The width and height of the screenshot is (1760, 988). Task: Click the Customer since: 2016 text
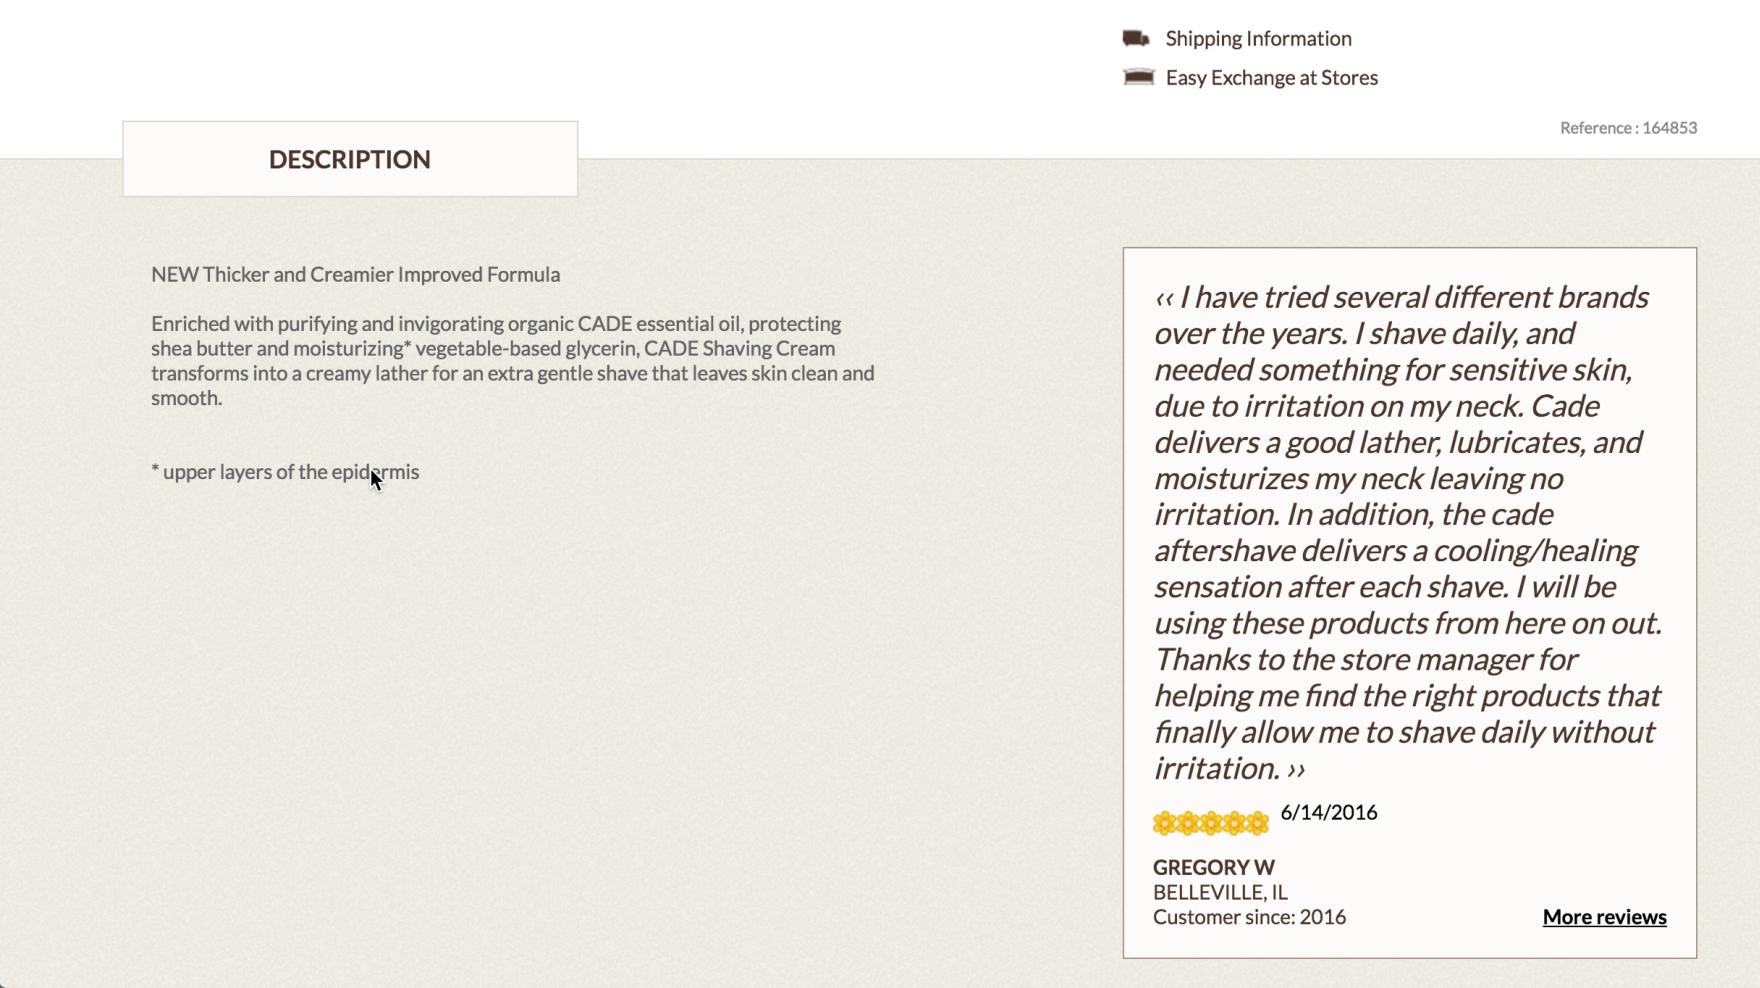coord(1249,917)
